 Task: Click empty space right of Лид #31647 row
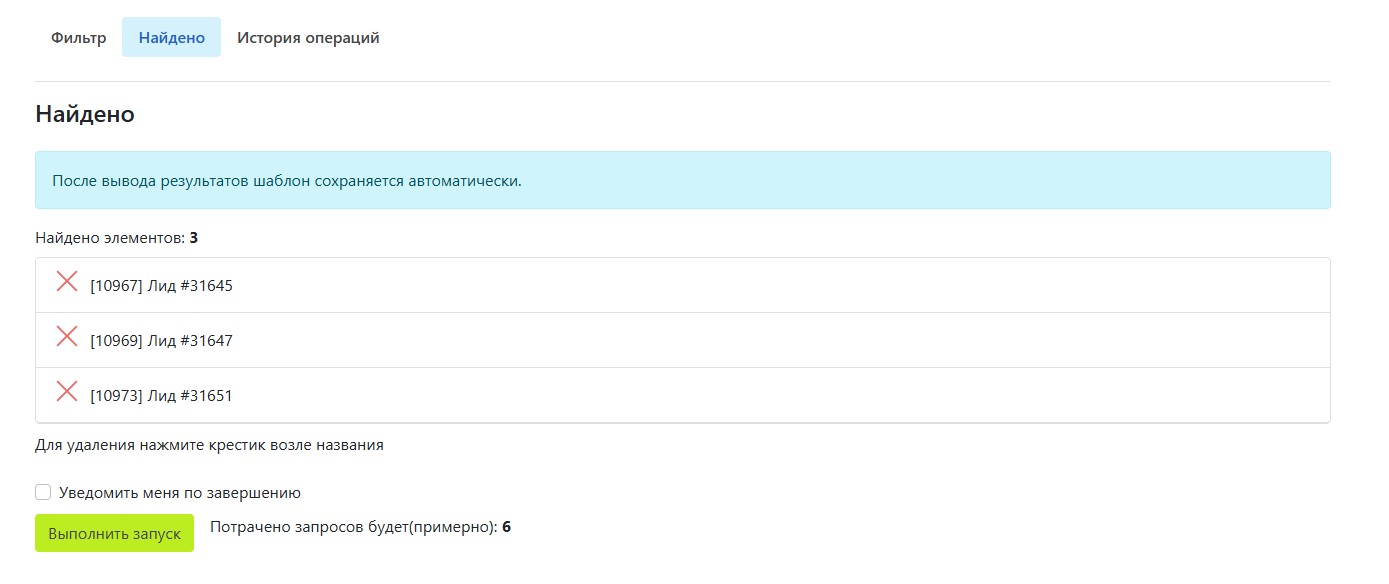(x=800, y=340)
